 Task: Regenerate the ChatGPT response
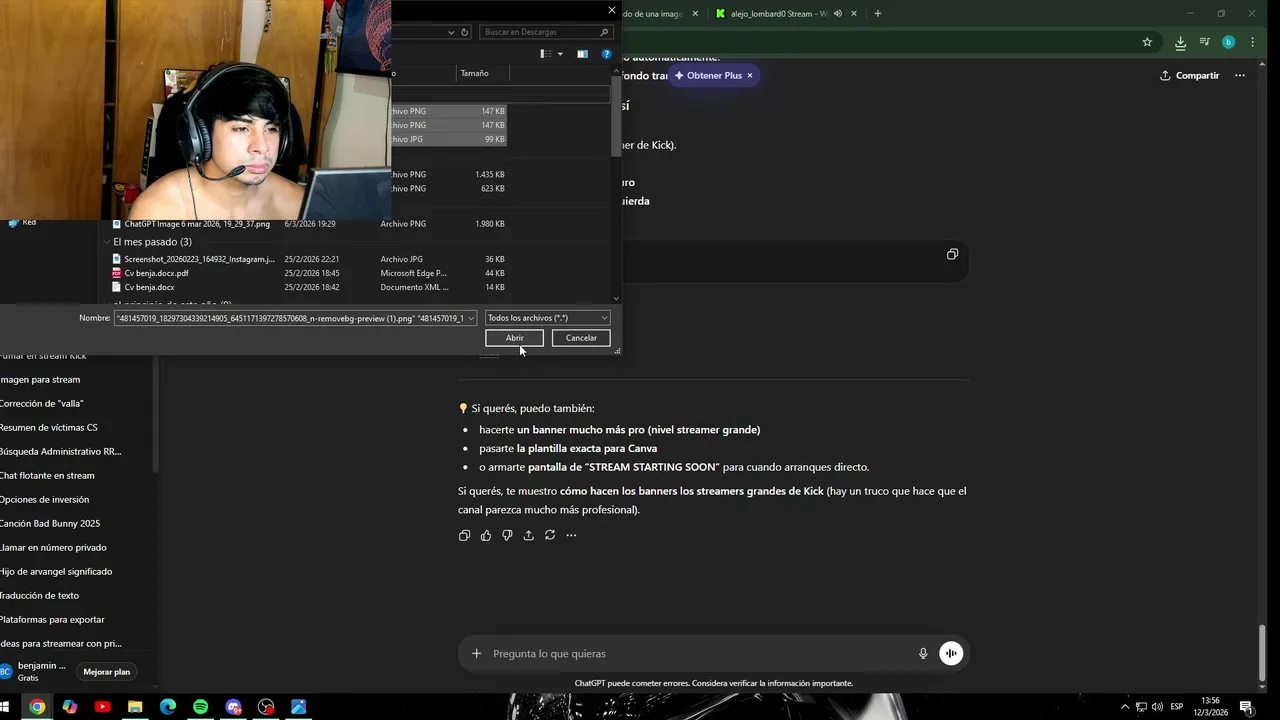tap(550, 535)
